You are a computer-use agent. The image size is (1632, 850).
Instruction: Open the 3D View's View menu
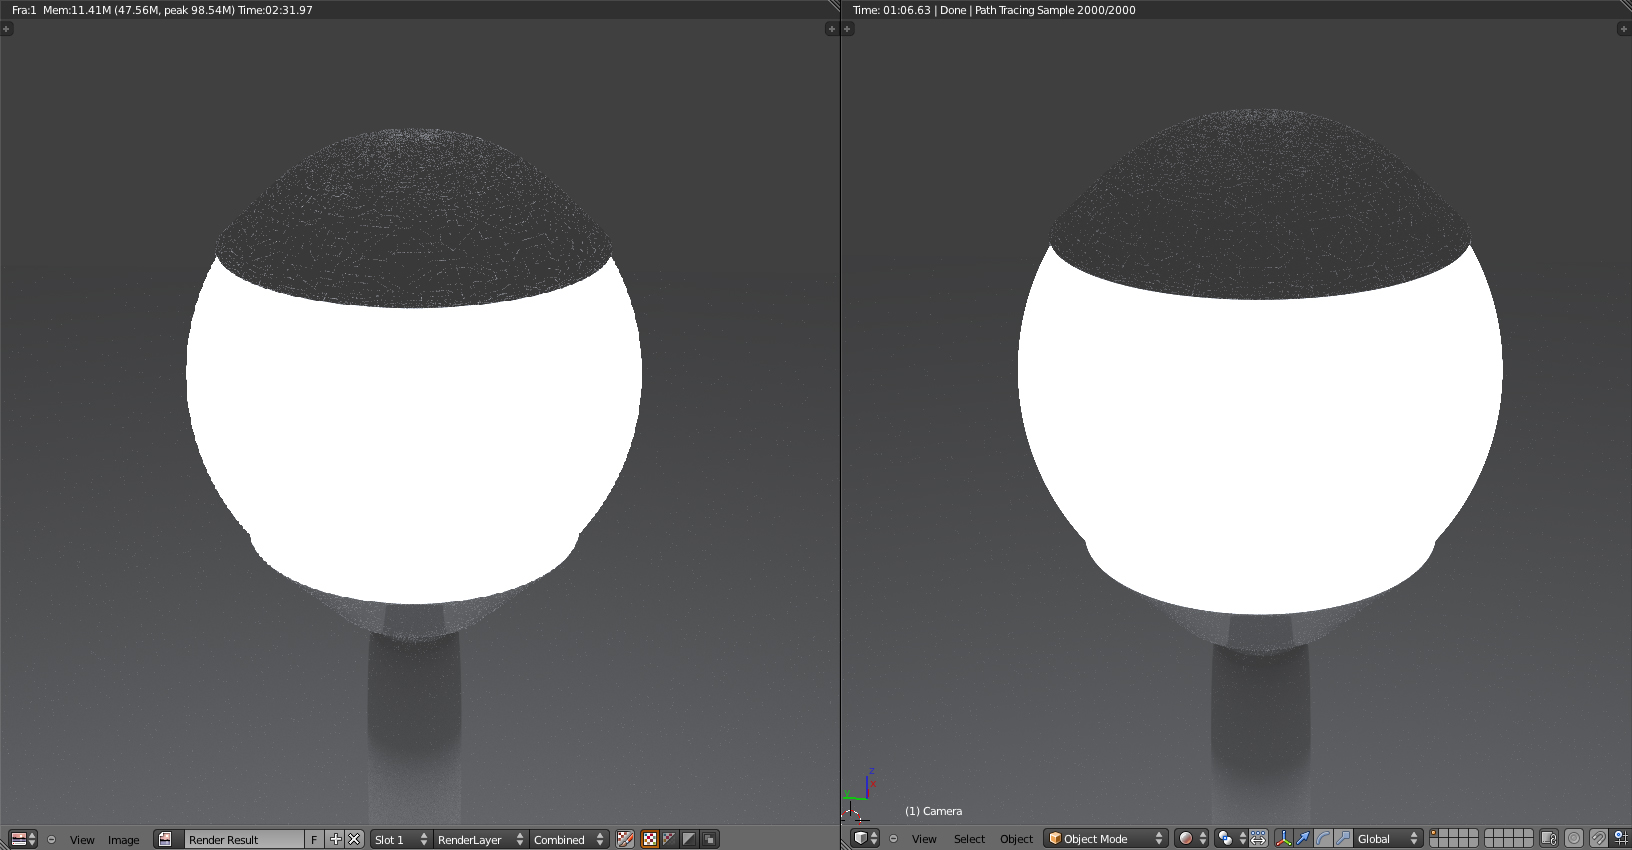924,839
